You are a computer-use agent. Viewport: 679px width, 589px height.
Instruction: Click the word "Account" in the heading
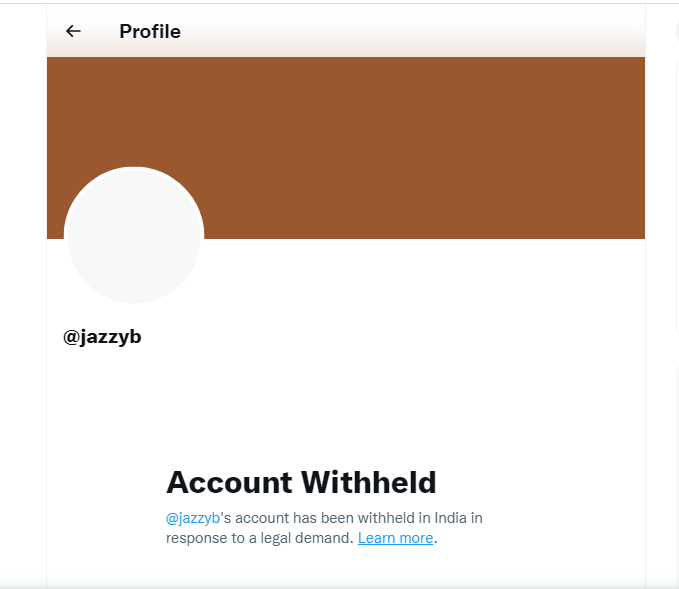(x=229, y=482)
